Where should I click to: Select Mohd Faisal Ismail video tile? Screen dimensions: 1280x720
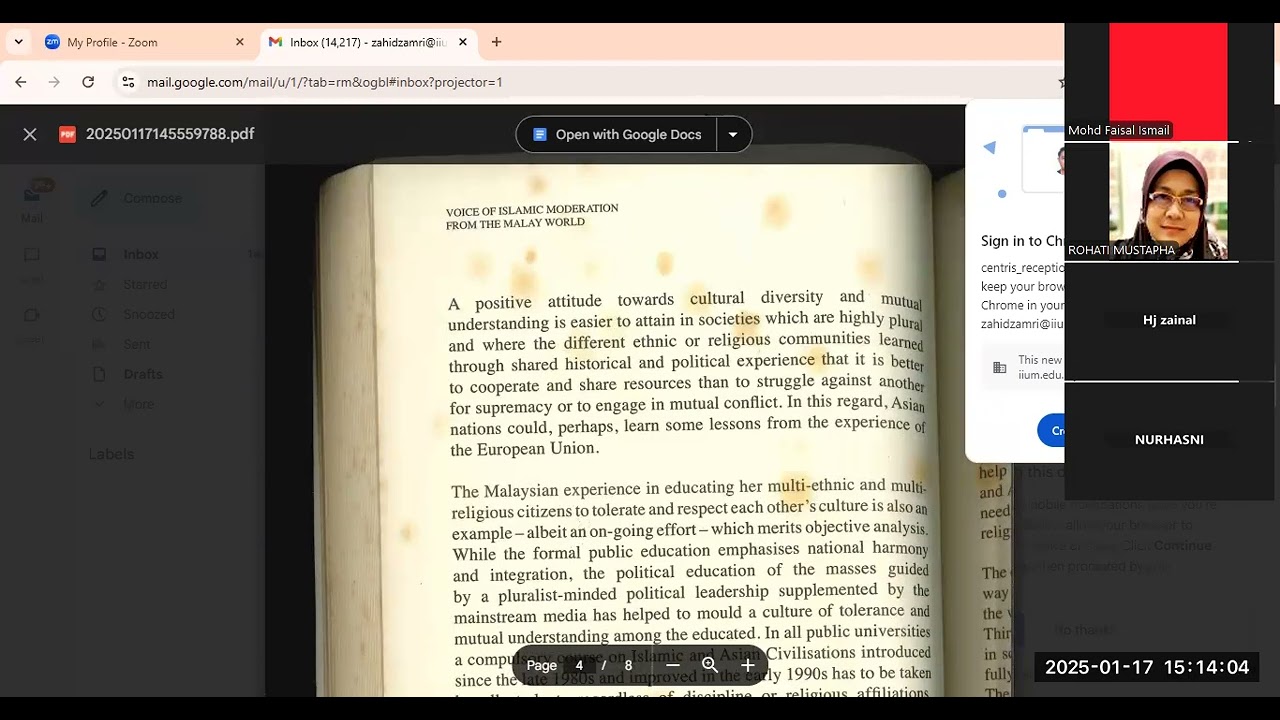click(x=1168, y=82)
